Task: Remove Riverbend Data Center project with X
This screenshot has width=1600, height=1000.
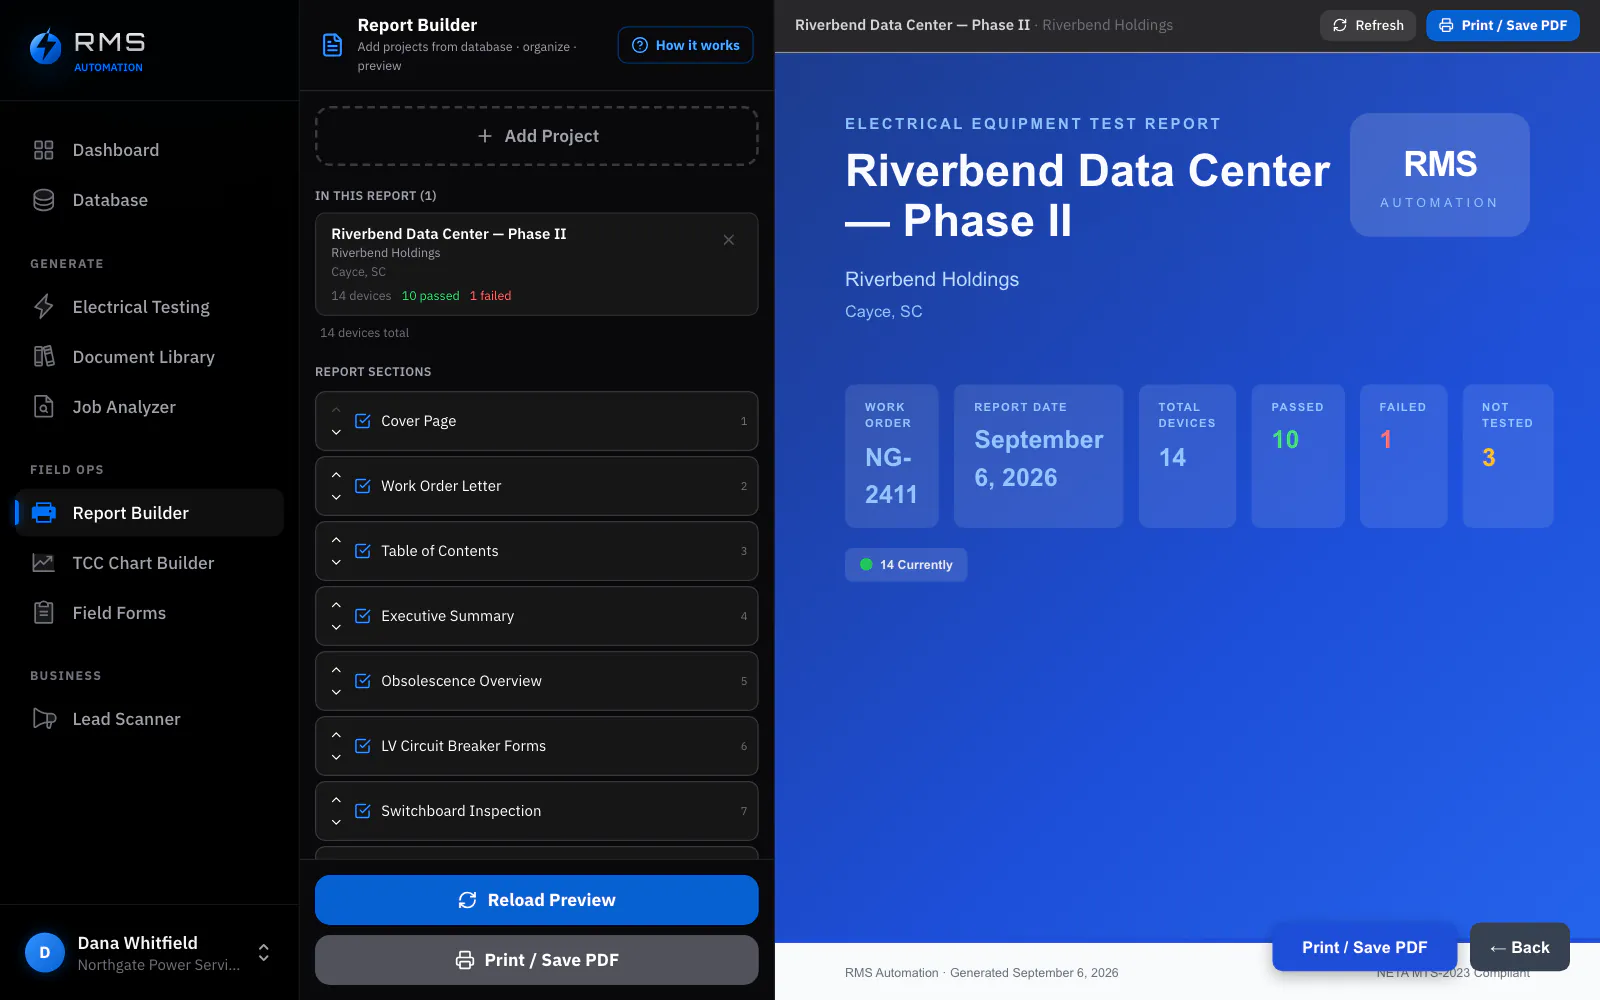Action: pos(729,240)
